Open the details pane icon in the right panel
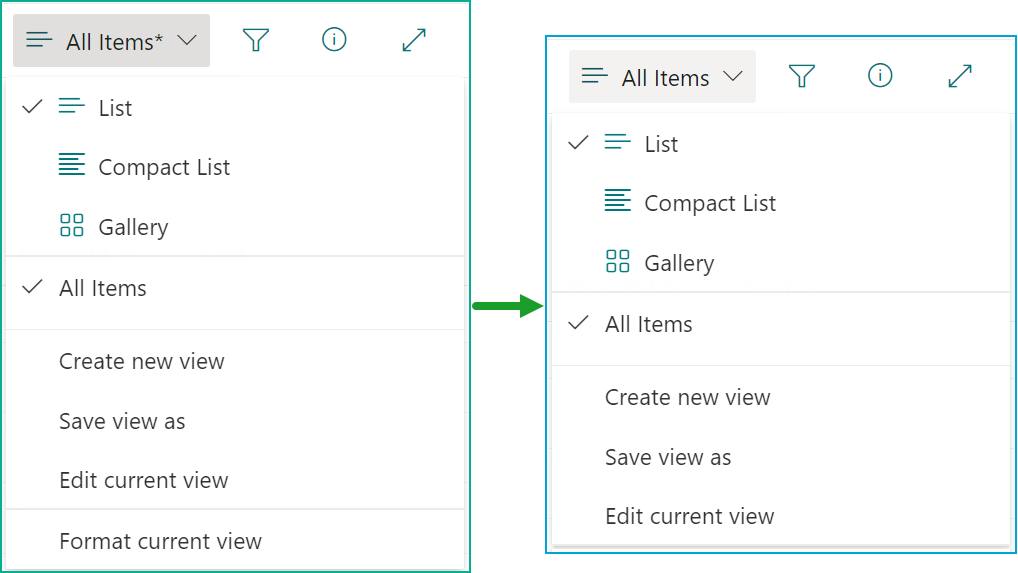The width and height of the screenshot is (1018, 573). tap(880, 76)
